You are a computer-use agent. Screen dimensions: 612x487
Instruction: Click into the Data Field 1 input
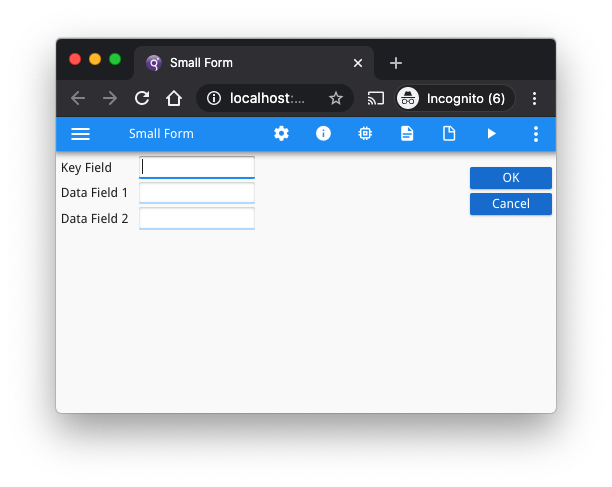(197, 192)
